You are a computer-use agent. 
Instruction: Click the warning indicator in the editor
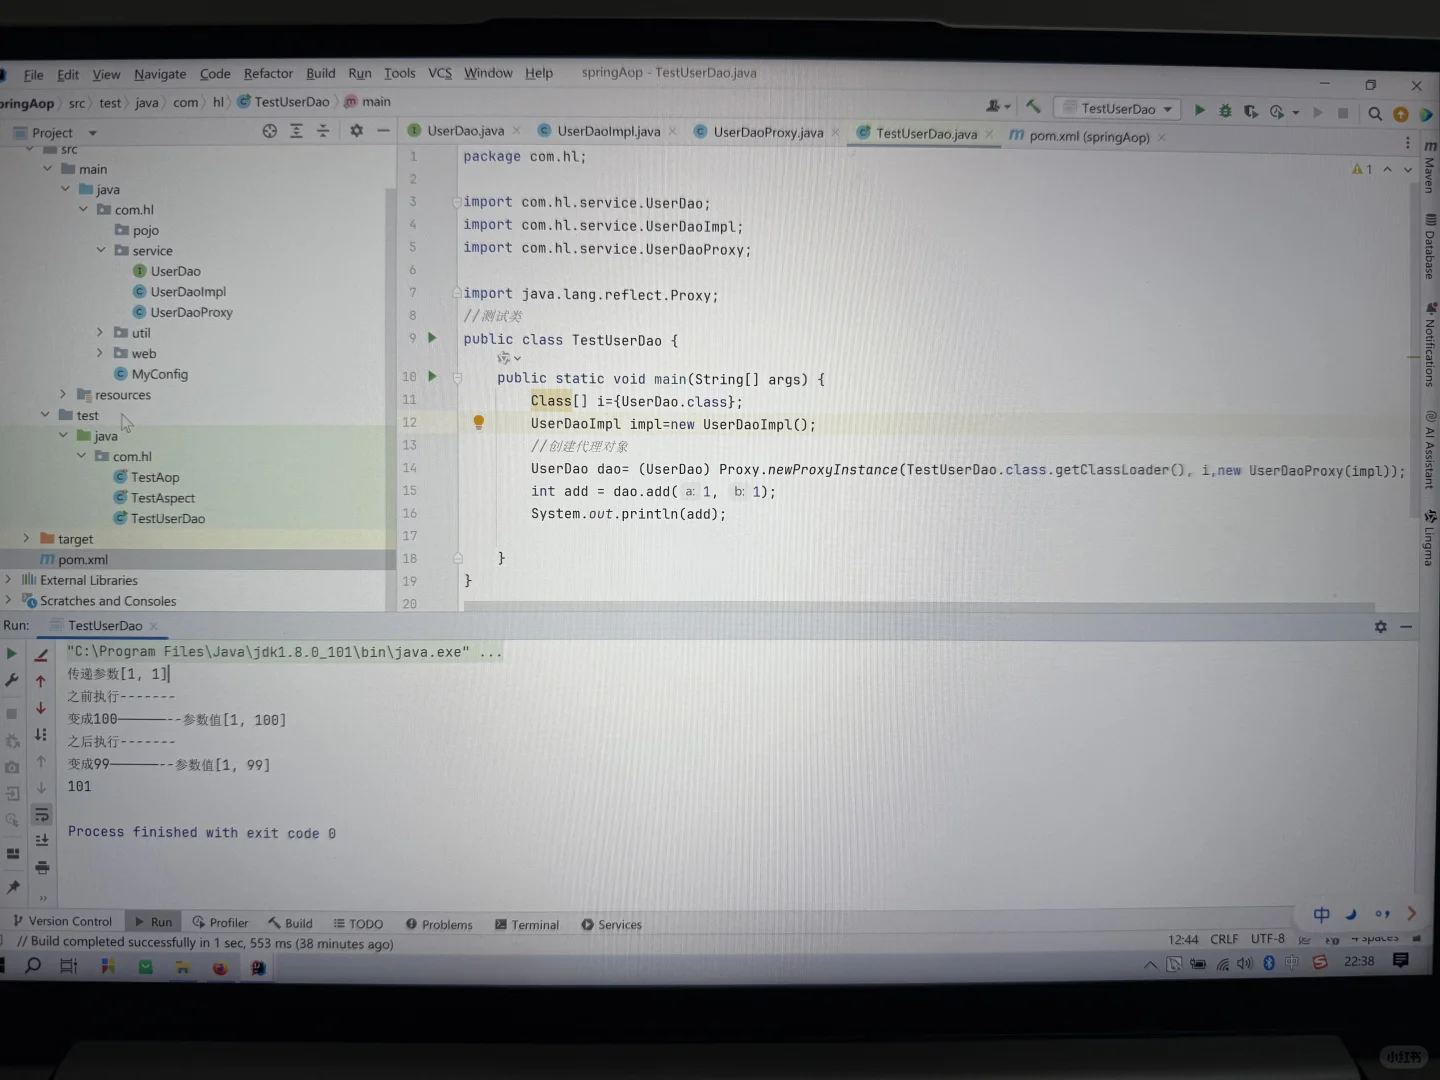(x=1362, y=169)
